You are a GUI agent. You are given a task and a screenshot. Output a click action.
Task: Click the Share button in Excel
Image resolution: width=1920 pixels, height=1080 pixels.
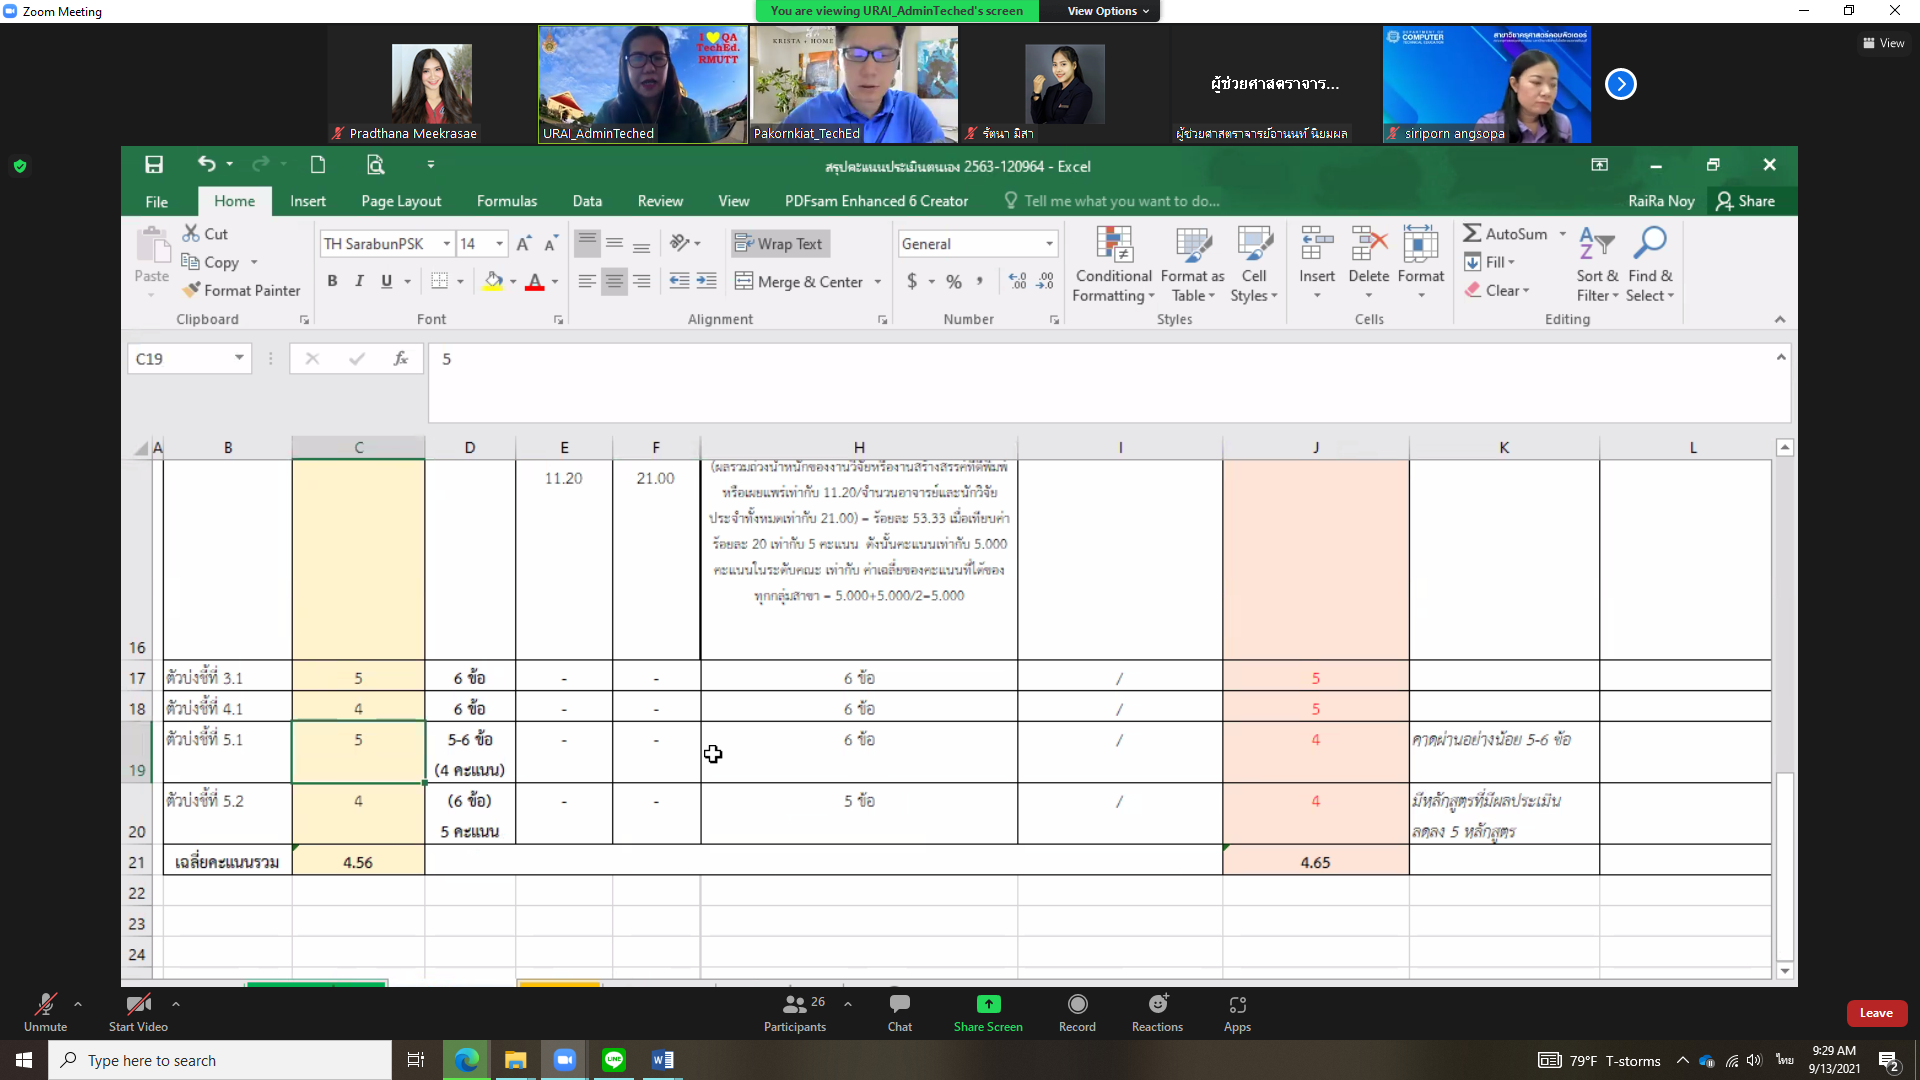pyautogui.click(x=1746, y=201)
